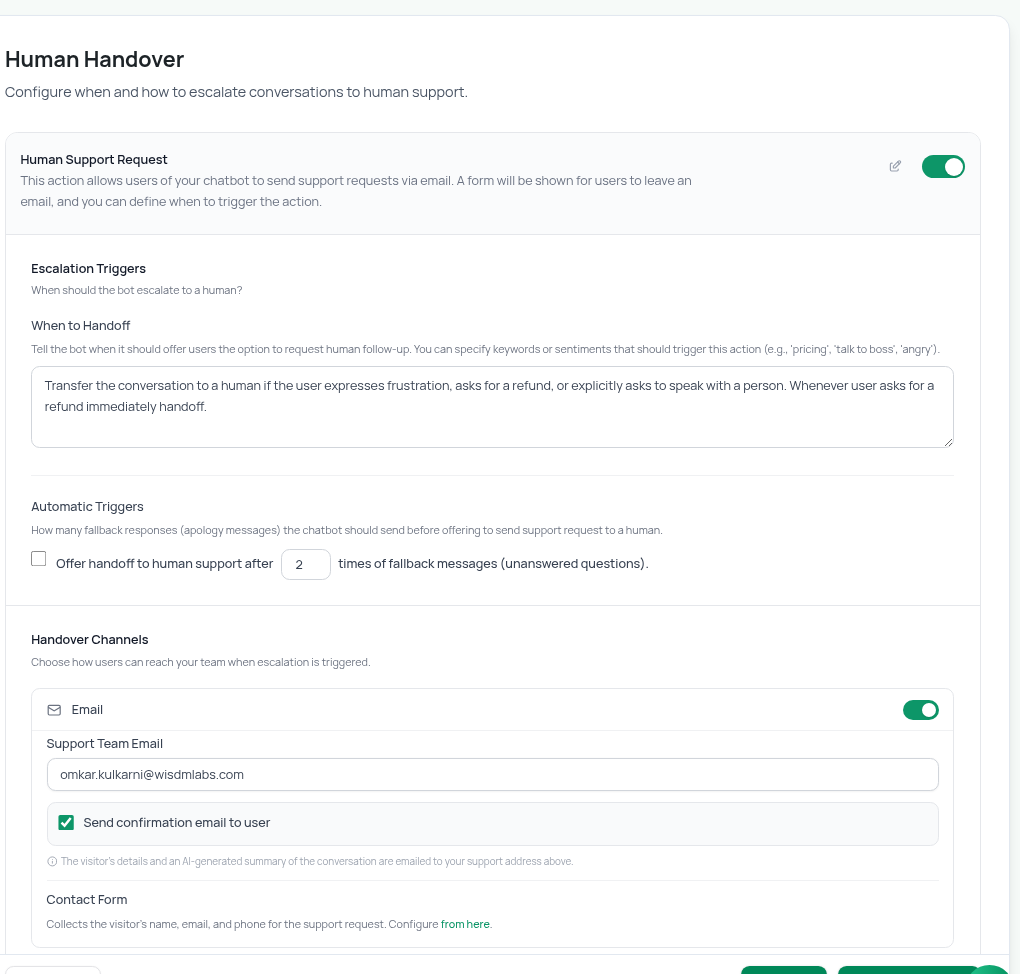Click the Handover Channels heading
The image size is (1020, 974).
90,640
